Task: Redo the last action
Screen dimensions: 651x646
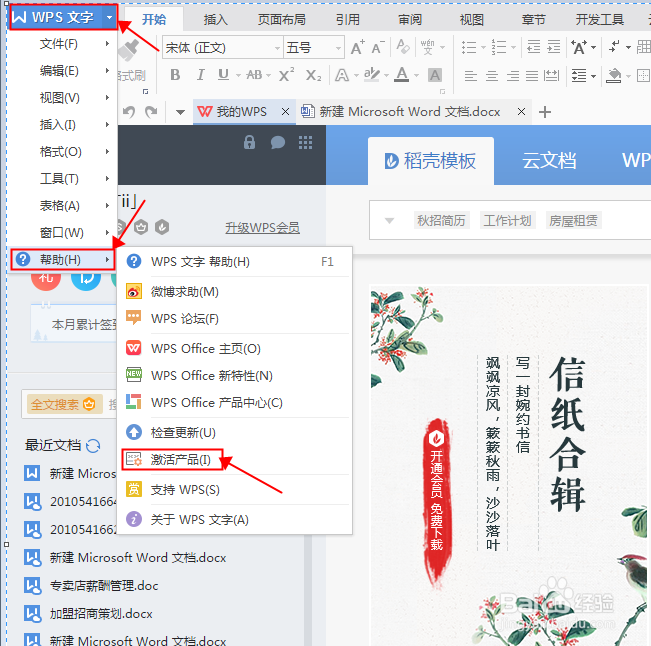Action: pos(151,112)
